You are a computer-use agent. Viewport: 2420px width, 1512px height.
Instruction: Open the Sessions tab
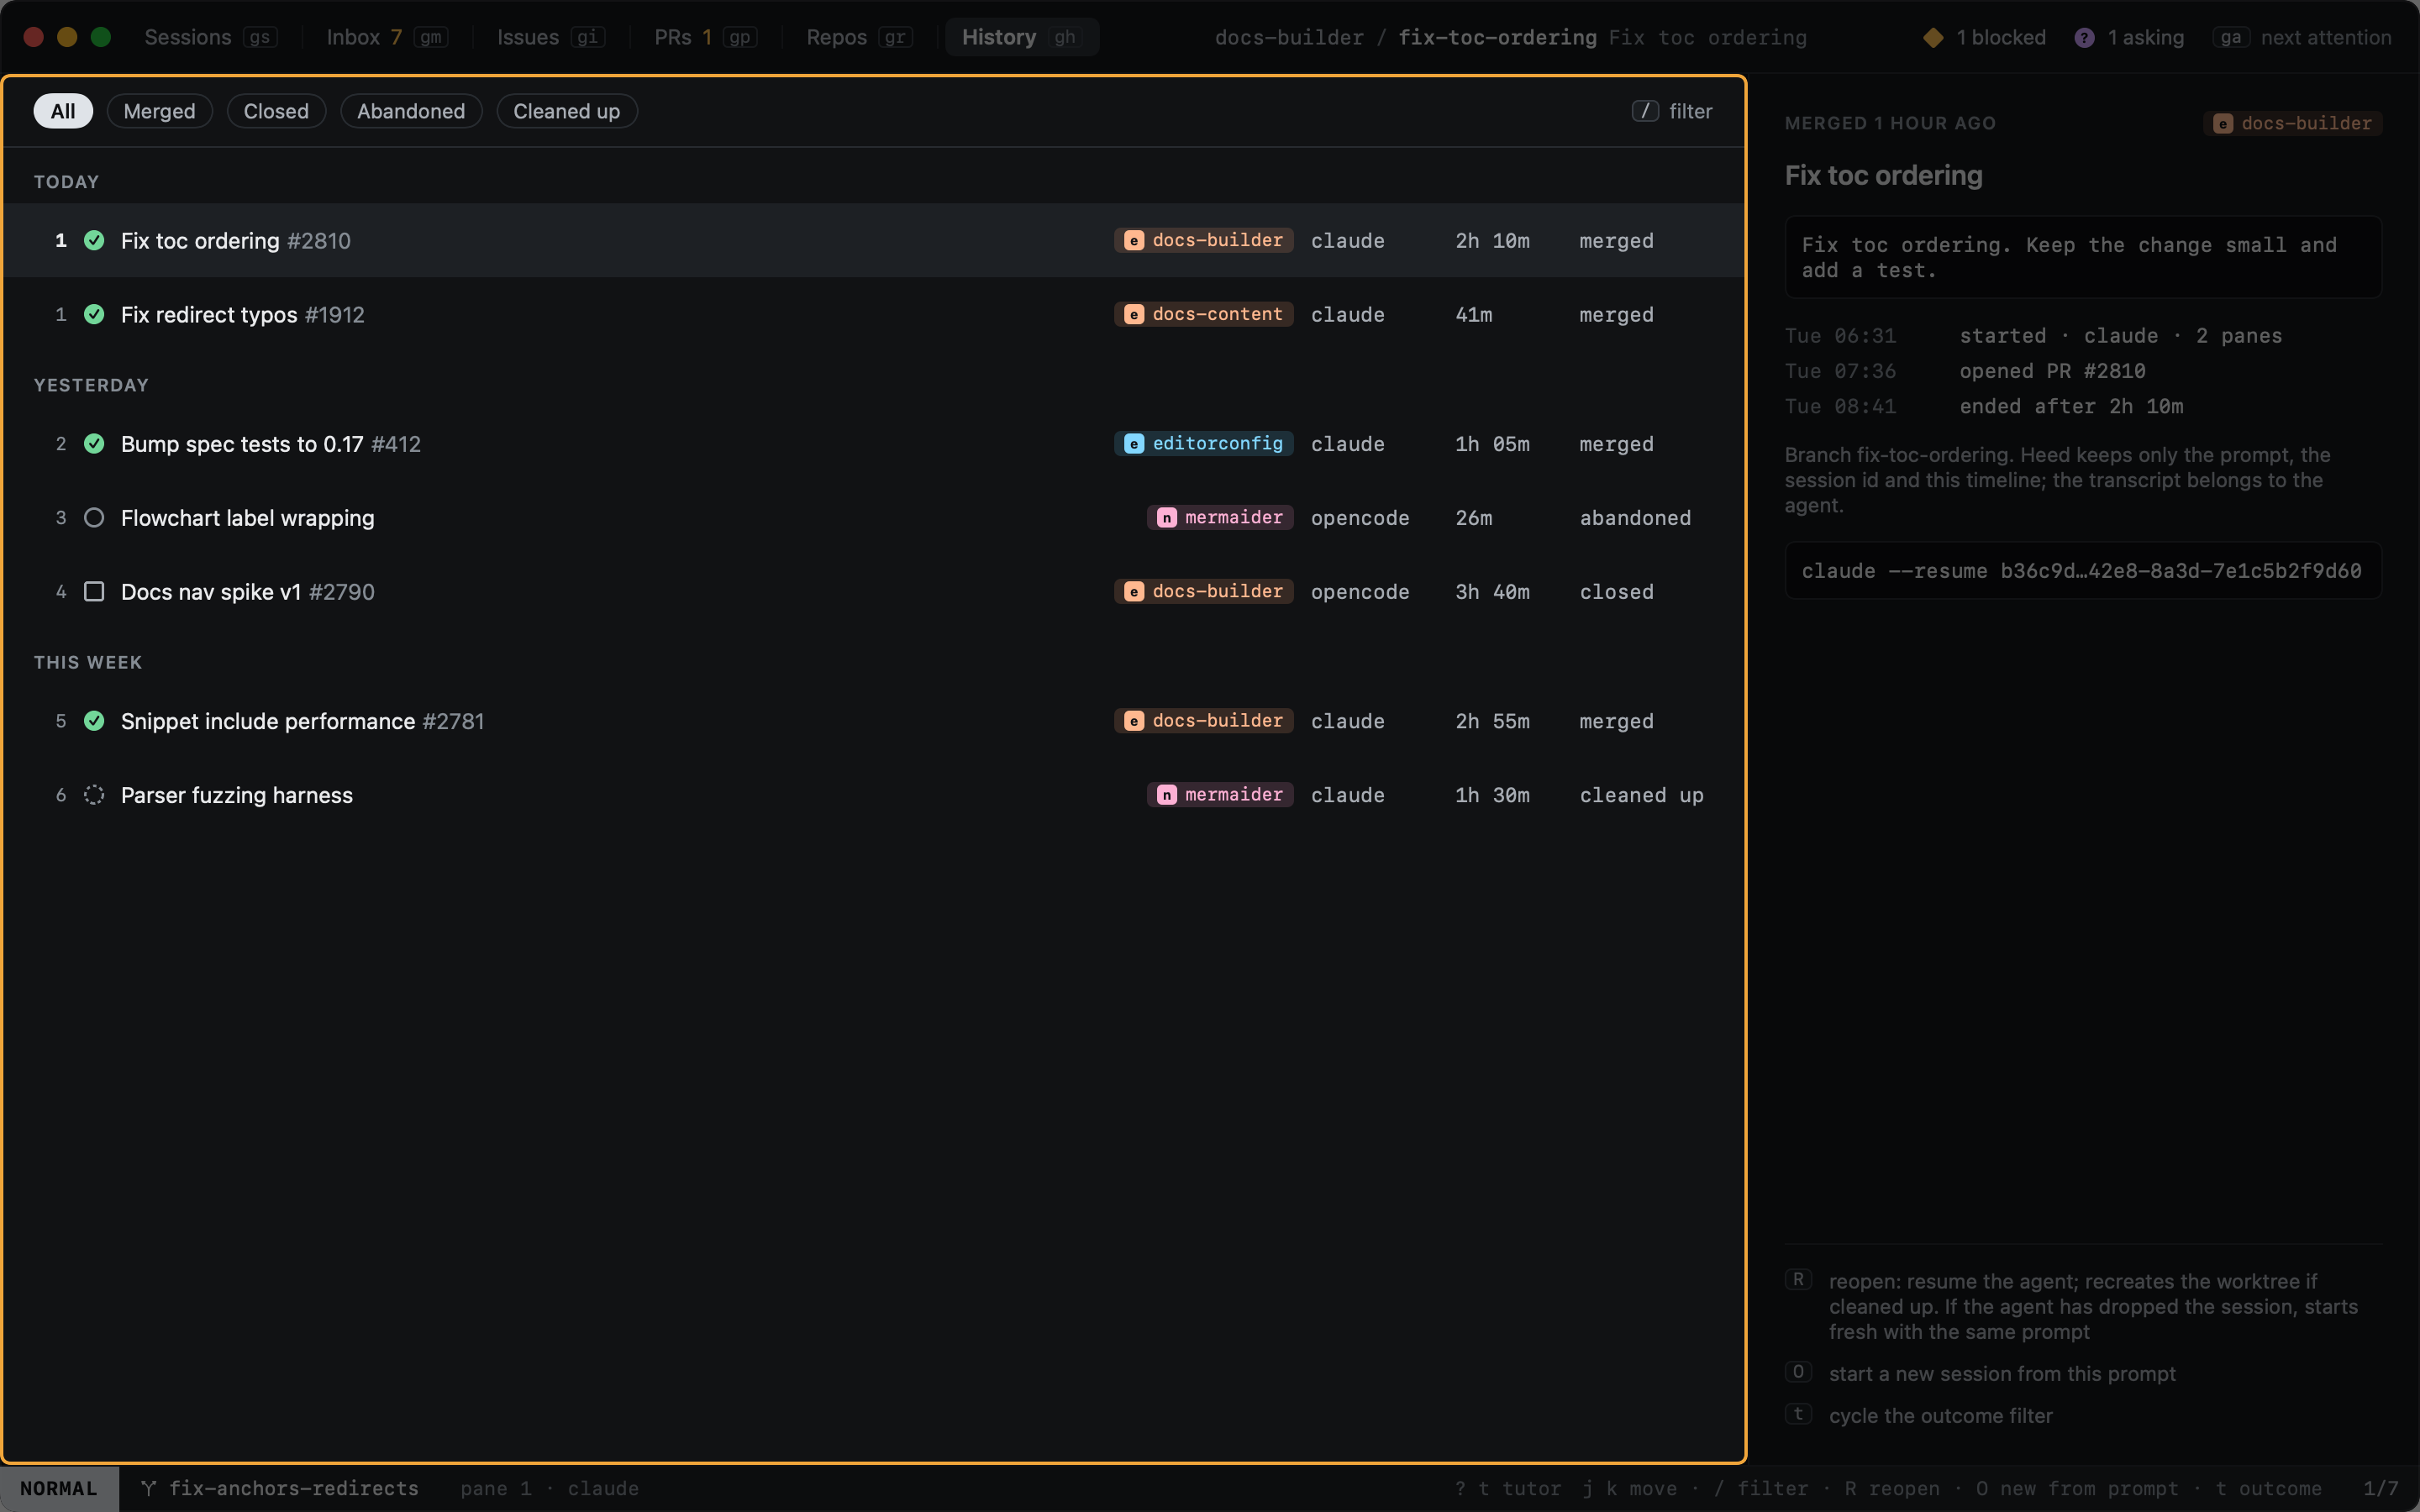(210, 37)
